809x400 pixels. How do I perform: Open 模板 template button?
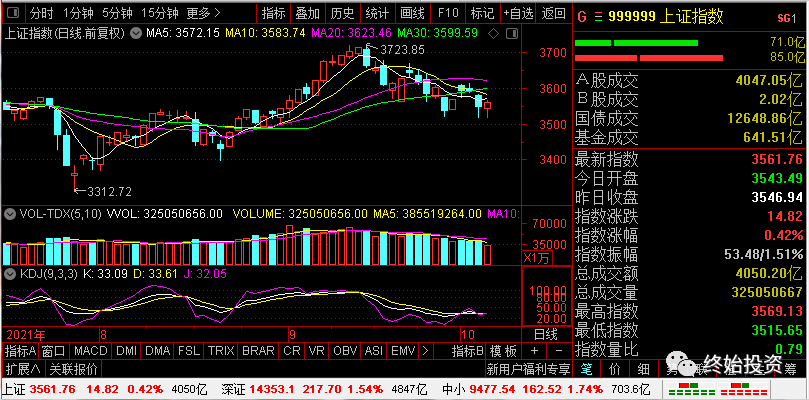tap(504, 351)
